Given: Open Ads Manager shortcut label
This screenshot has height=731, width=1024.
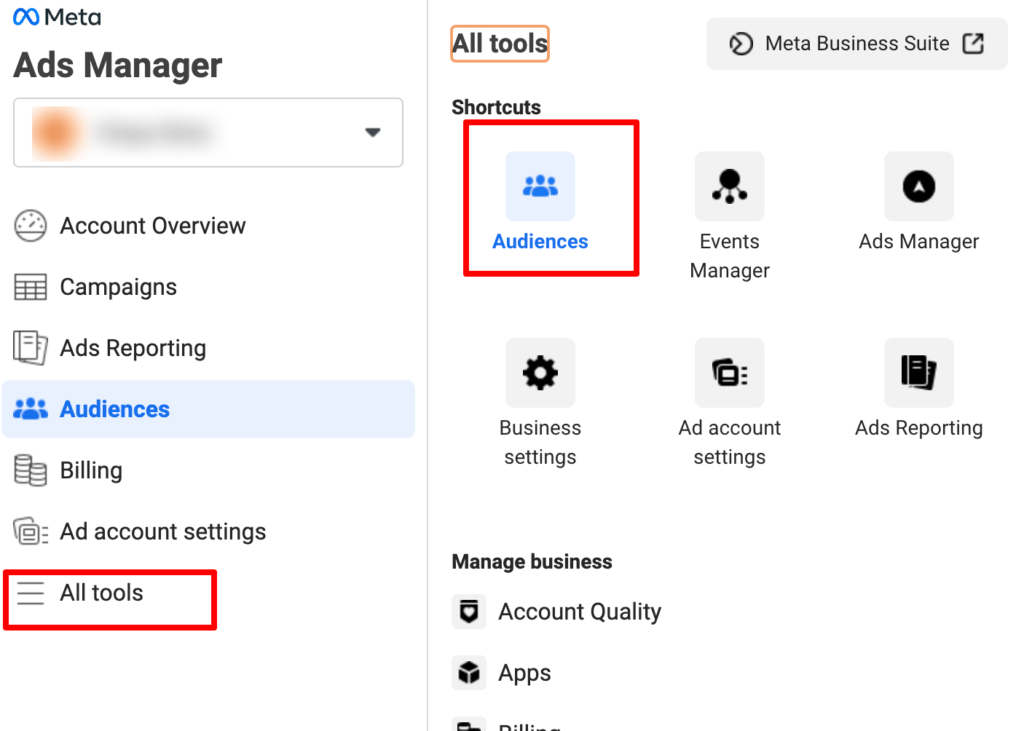Looking at the screenshot, I should tap(919, 242).
